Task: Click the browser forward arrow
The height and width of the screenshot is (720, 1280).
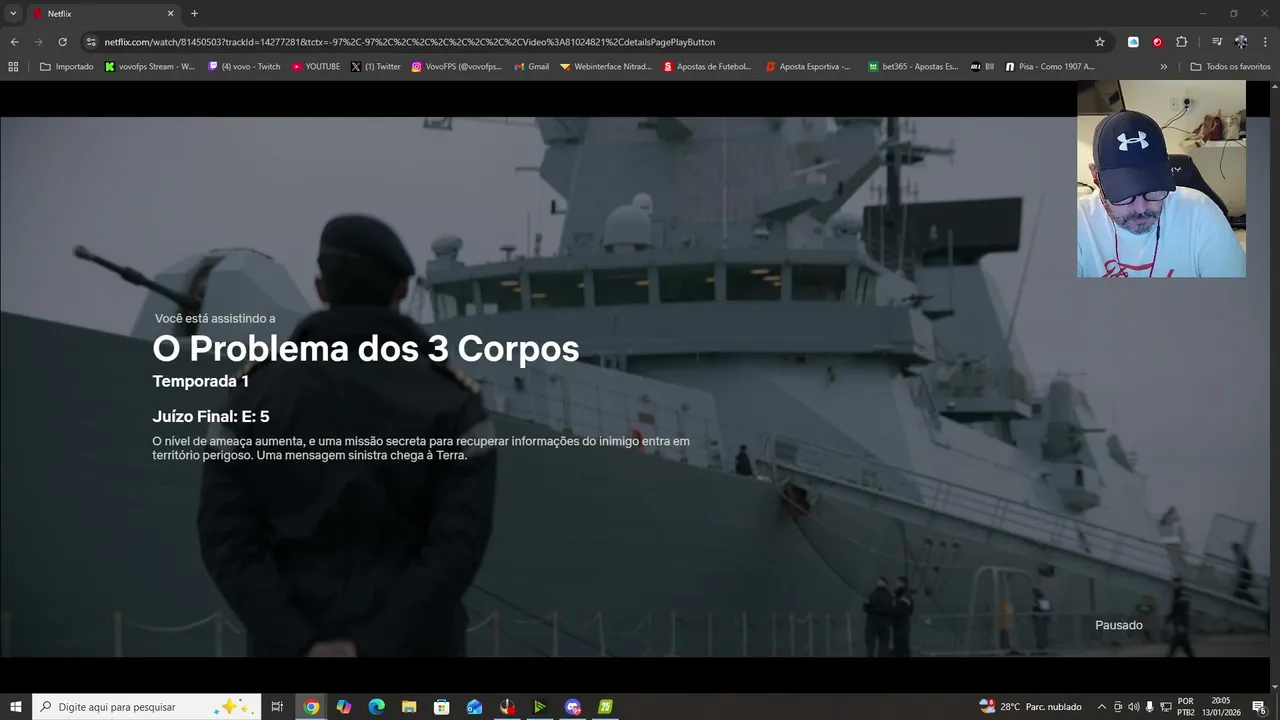Action: click(x=38, y=42)
